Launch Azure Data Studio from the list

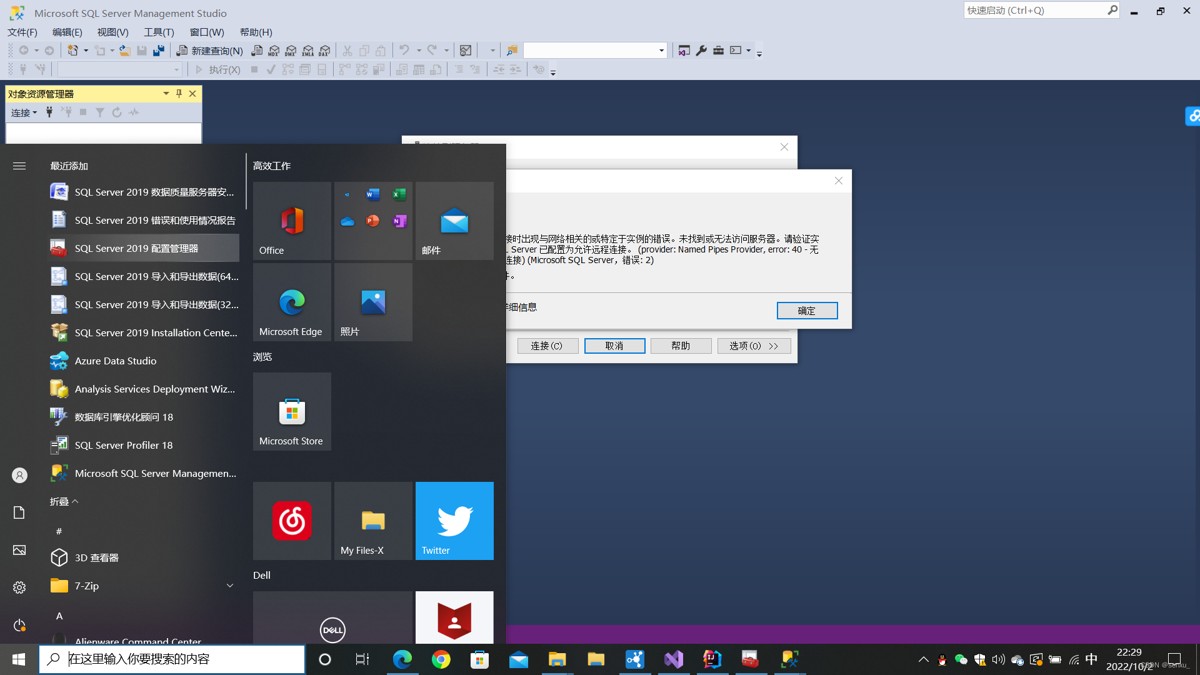(x=115, y=361)
